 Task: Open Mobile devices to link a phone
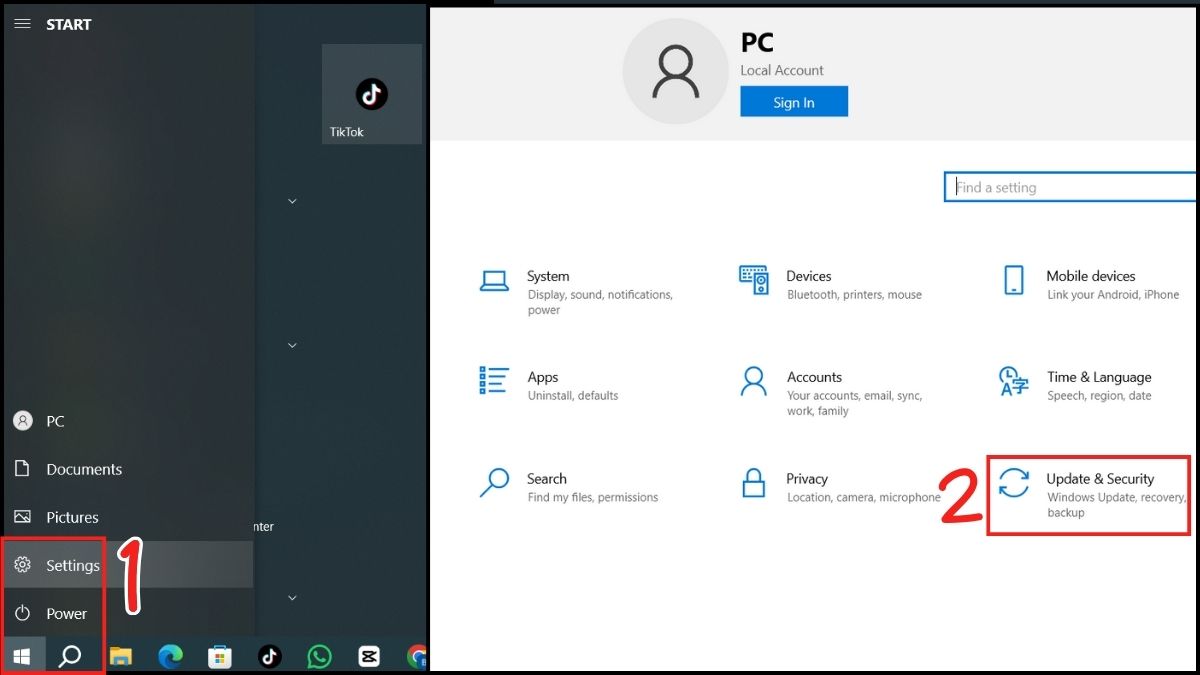point(1090,285)
